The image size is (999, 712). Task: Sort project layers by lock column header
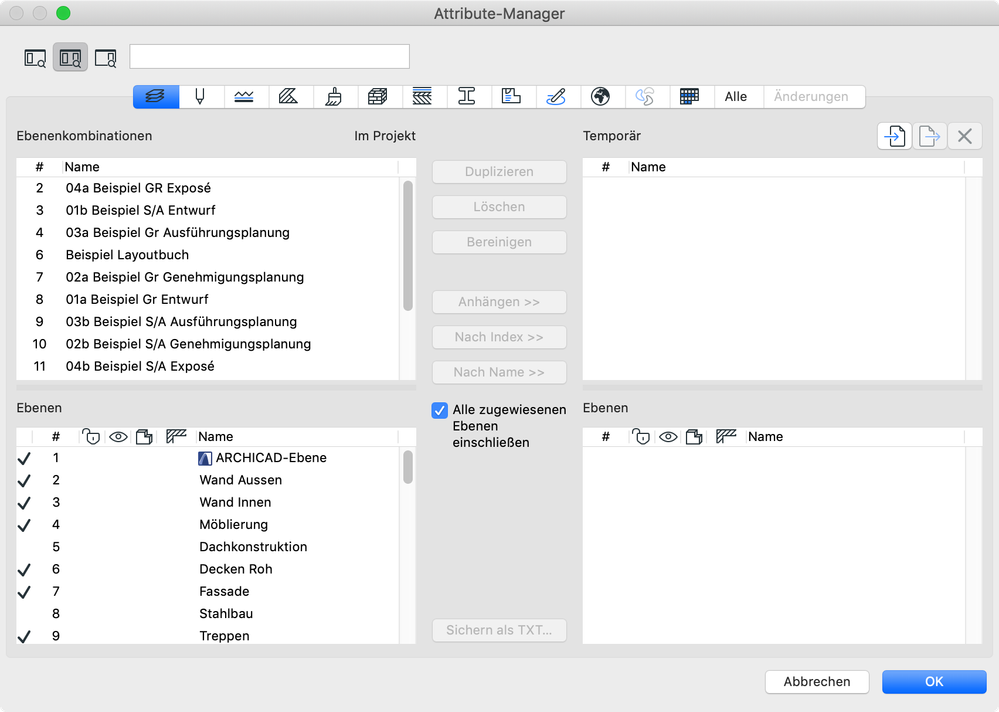[91, 437]
